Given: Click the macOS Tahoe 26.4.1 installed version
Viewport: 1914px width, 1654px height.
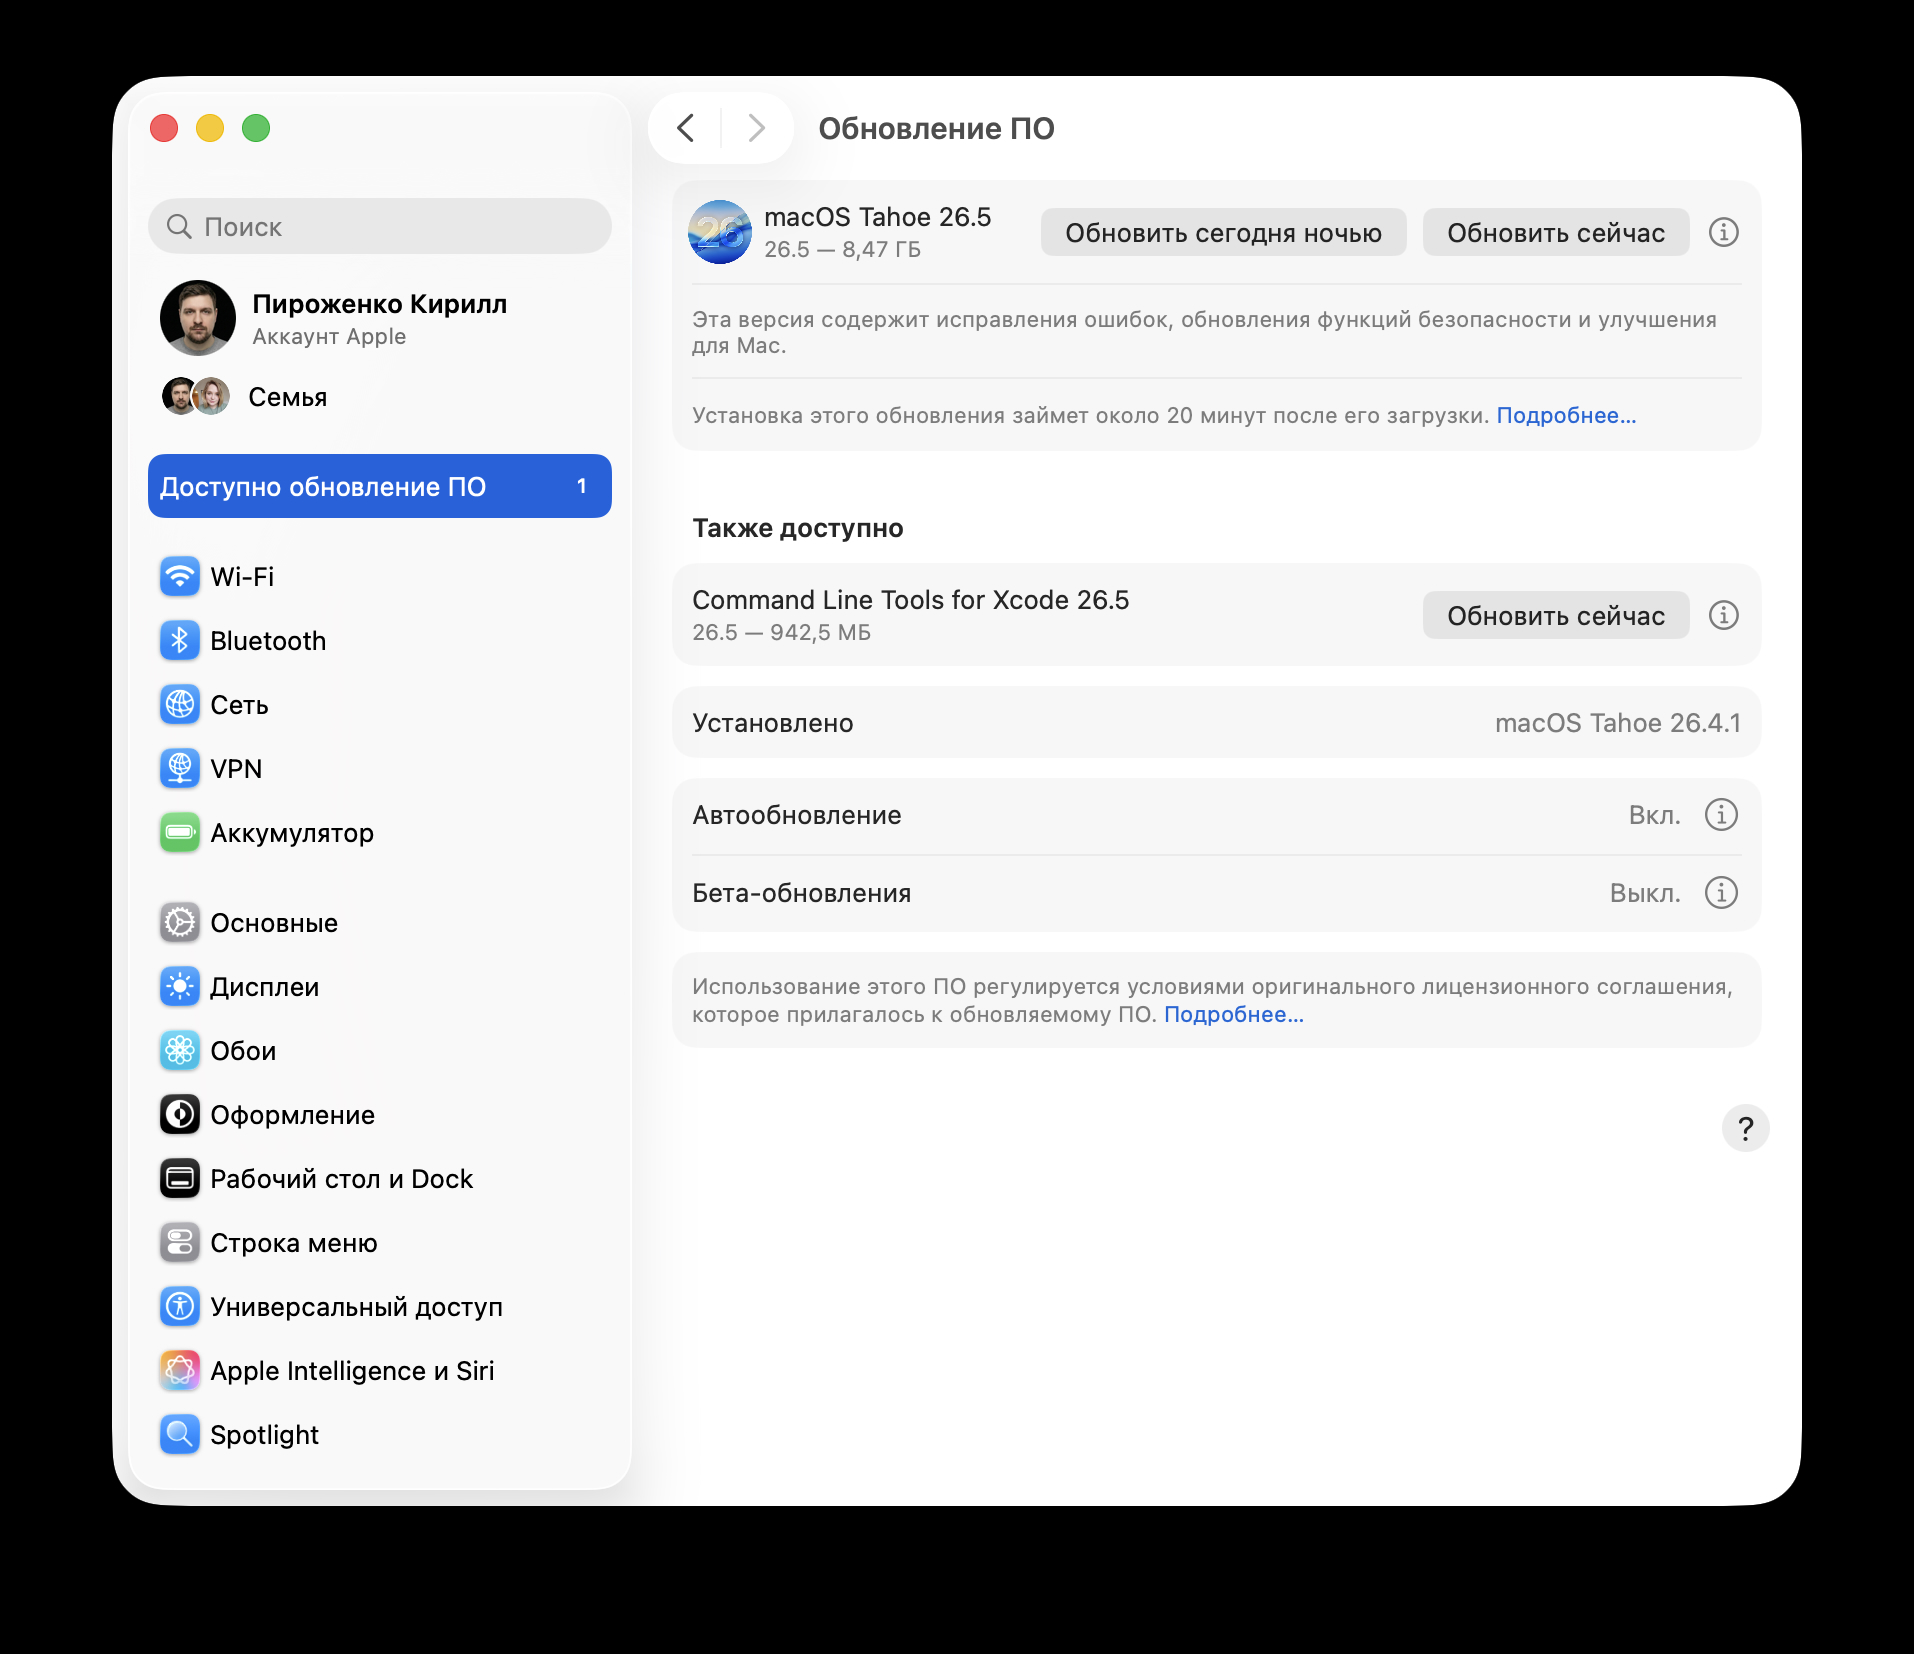Looking at the screenshot, I should click(1617, 723).
